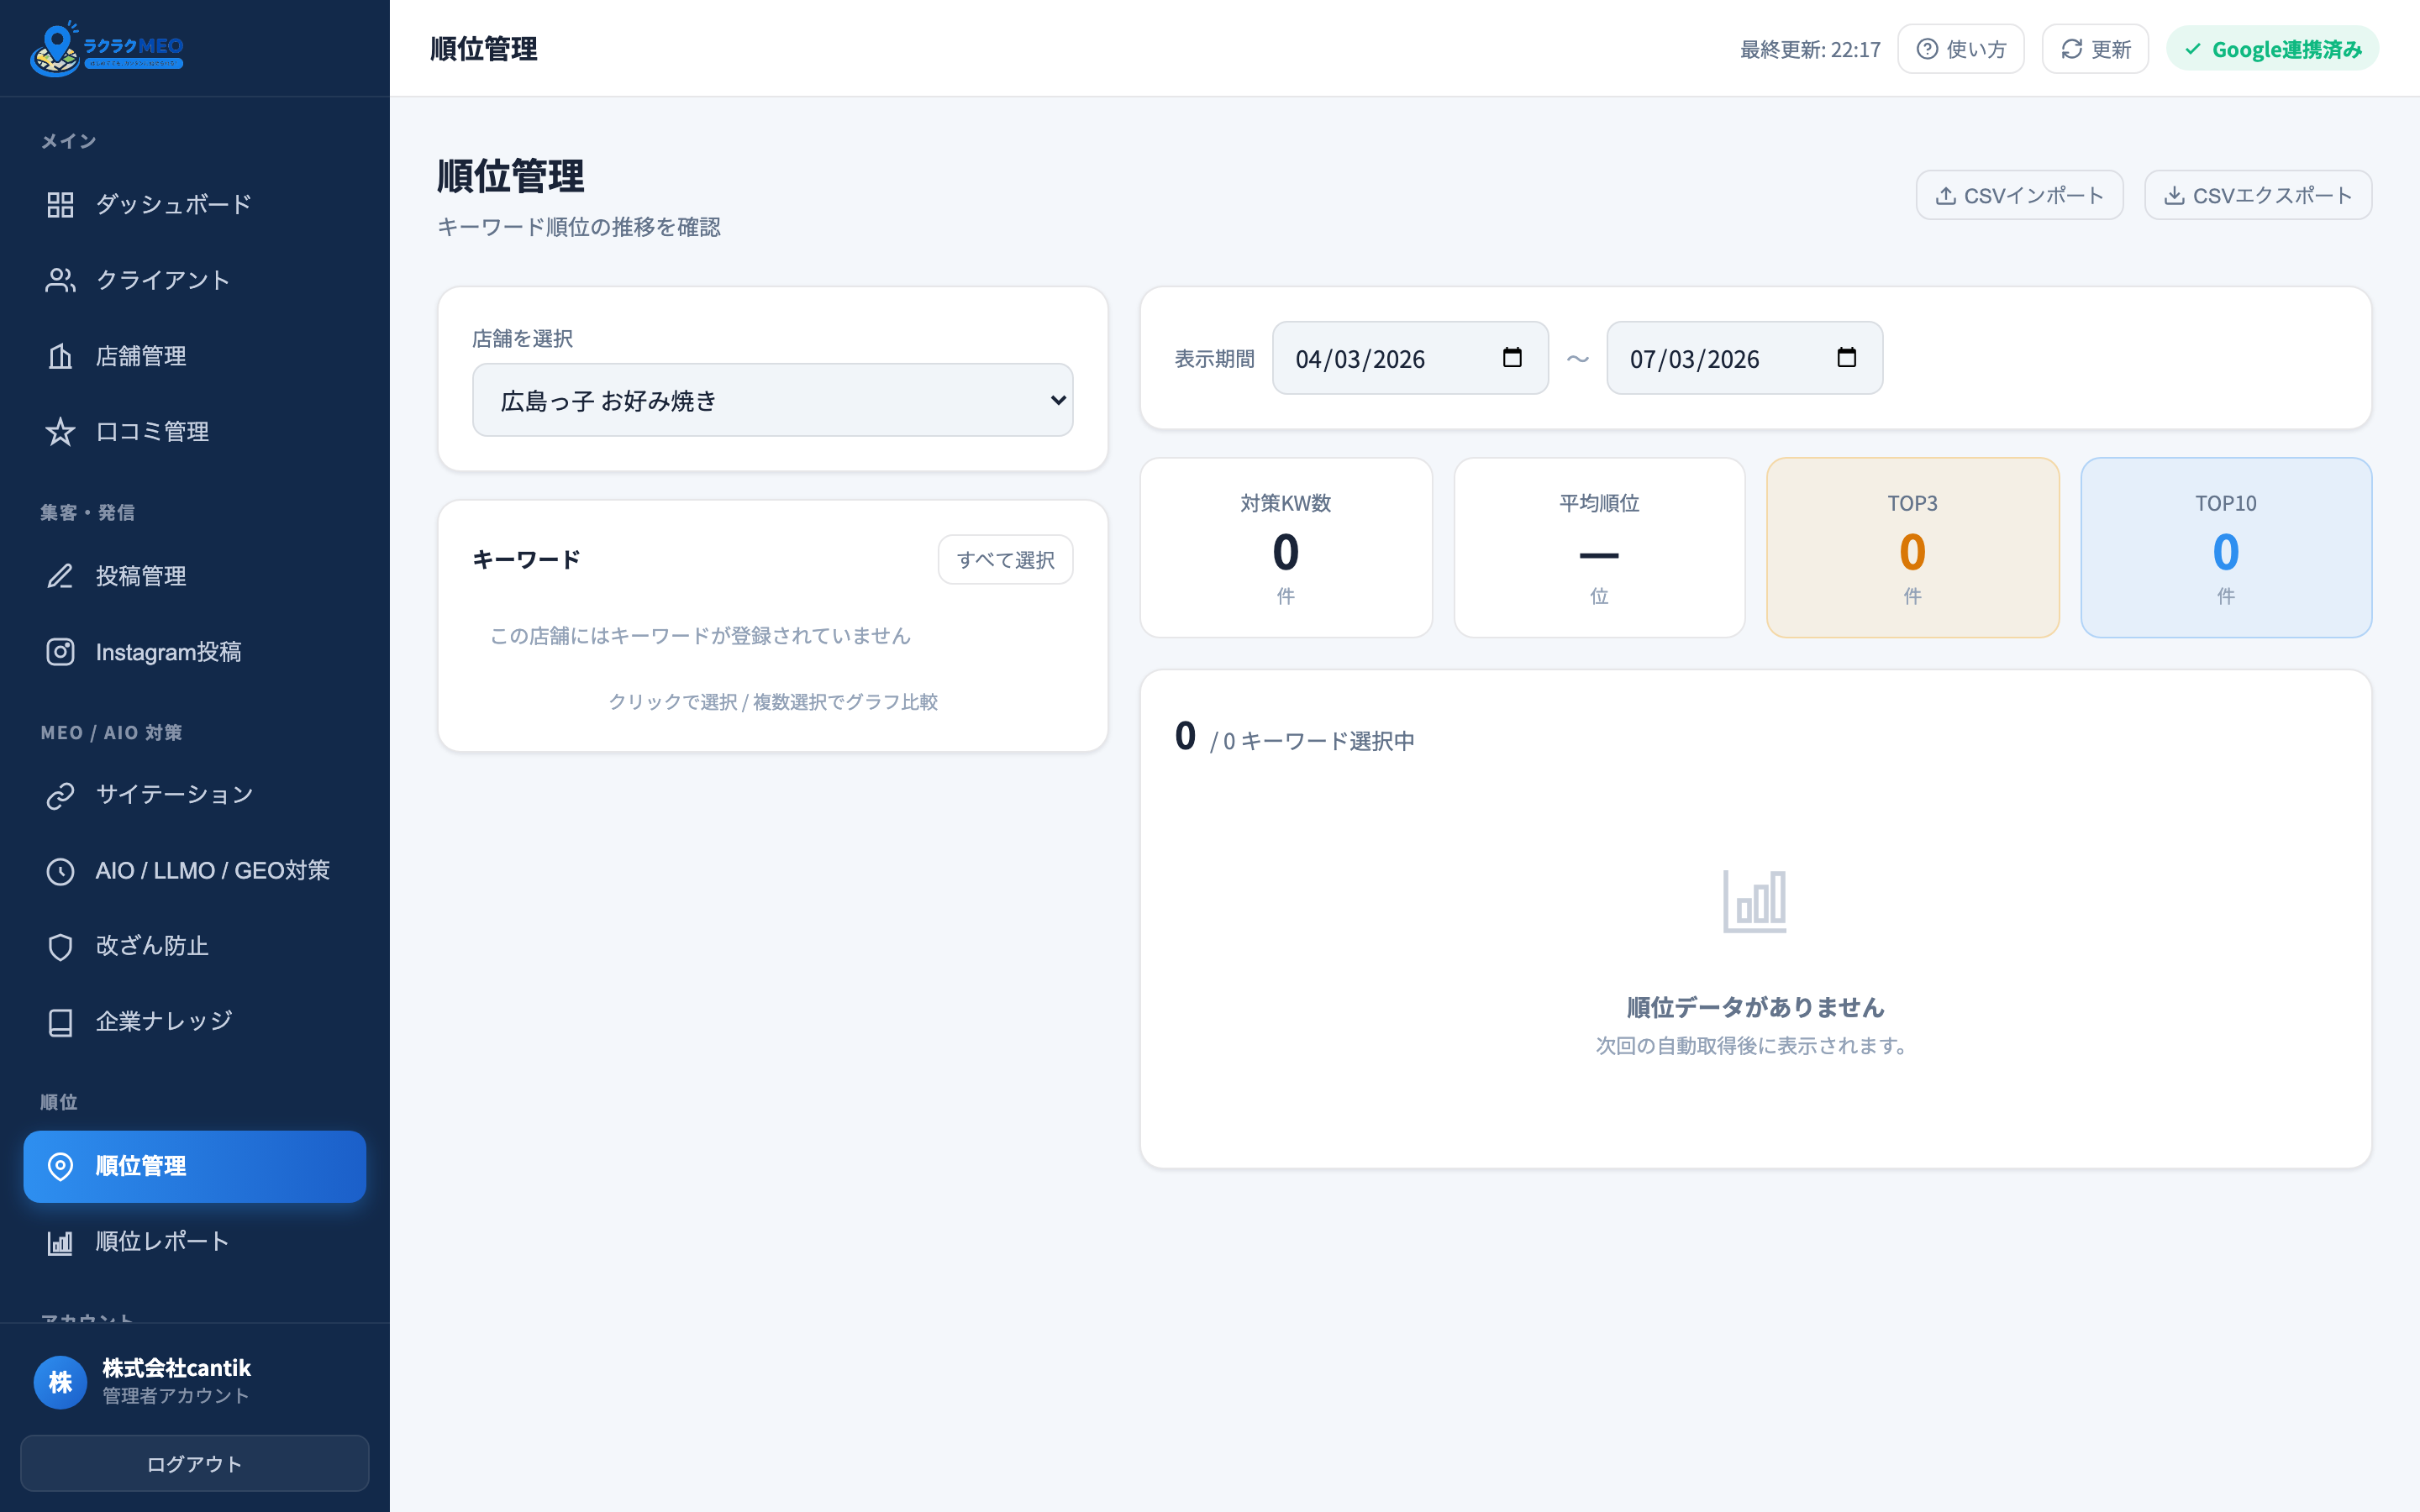This screenshot has width=2420, height=1512.
Task: Click the CSVインポート button
Action: 2019,196
